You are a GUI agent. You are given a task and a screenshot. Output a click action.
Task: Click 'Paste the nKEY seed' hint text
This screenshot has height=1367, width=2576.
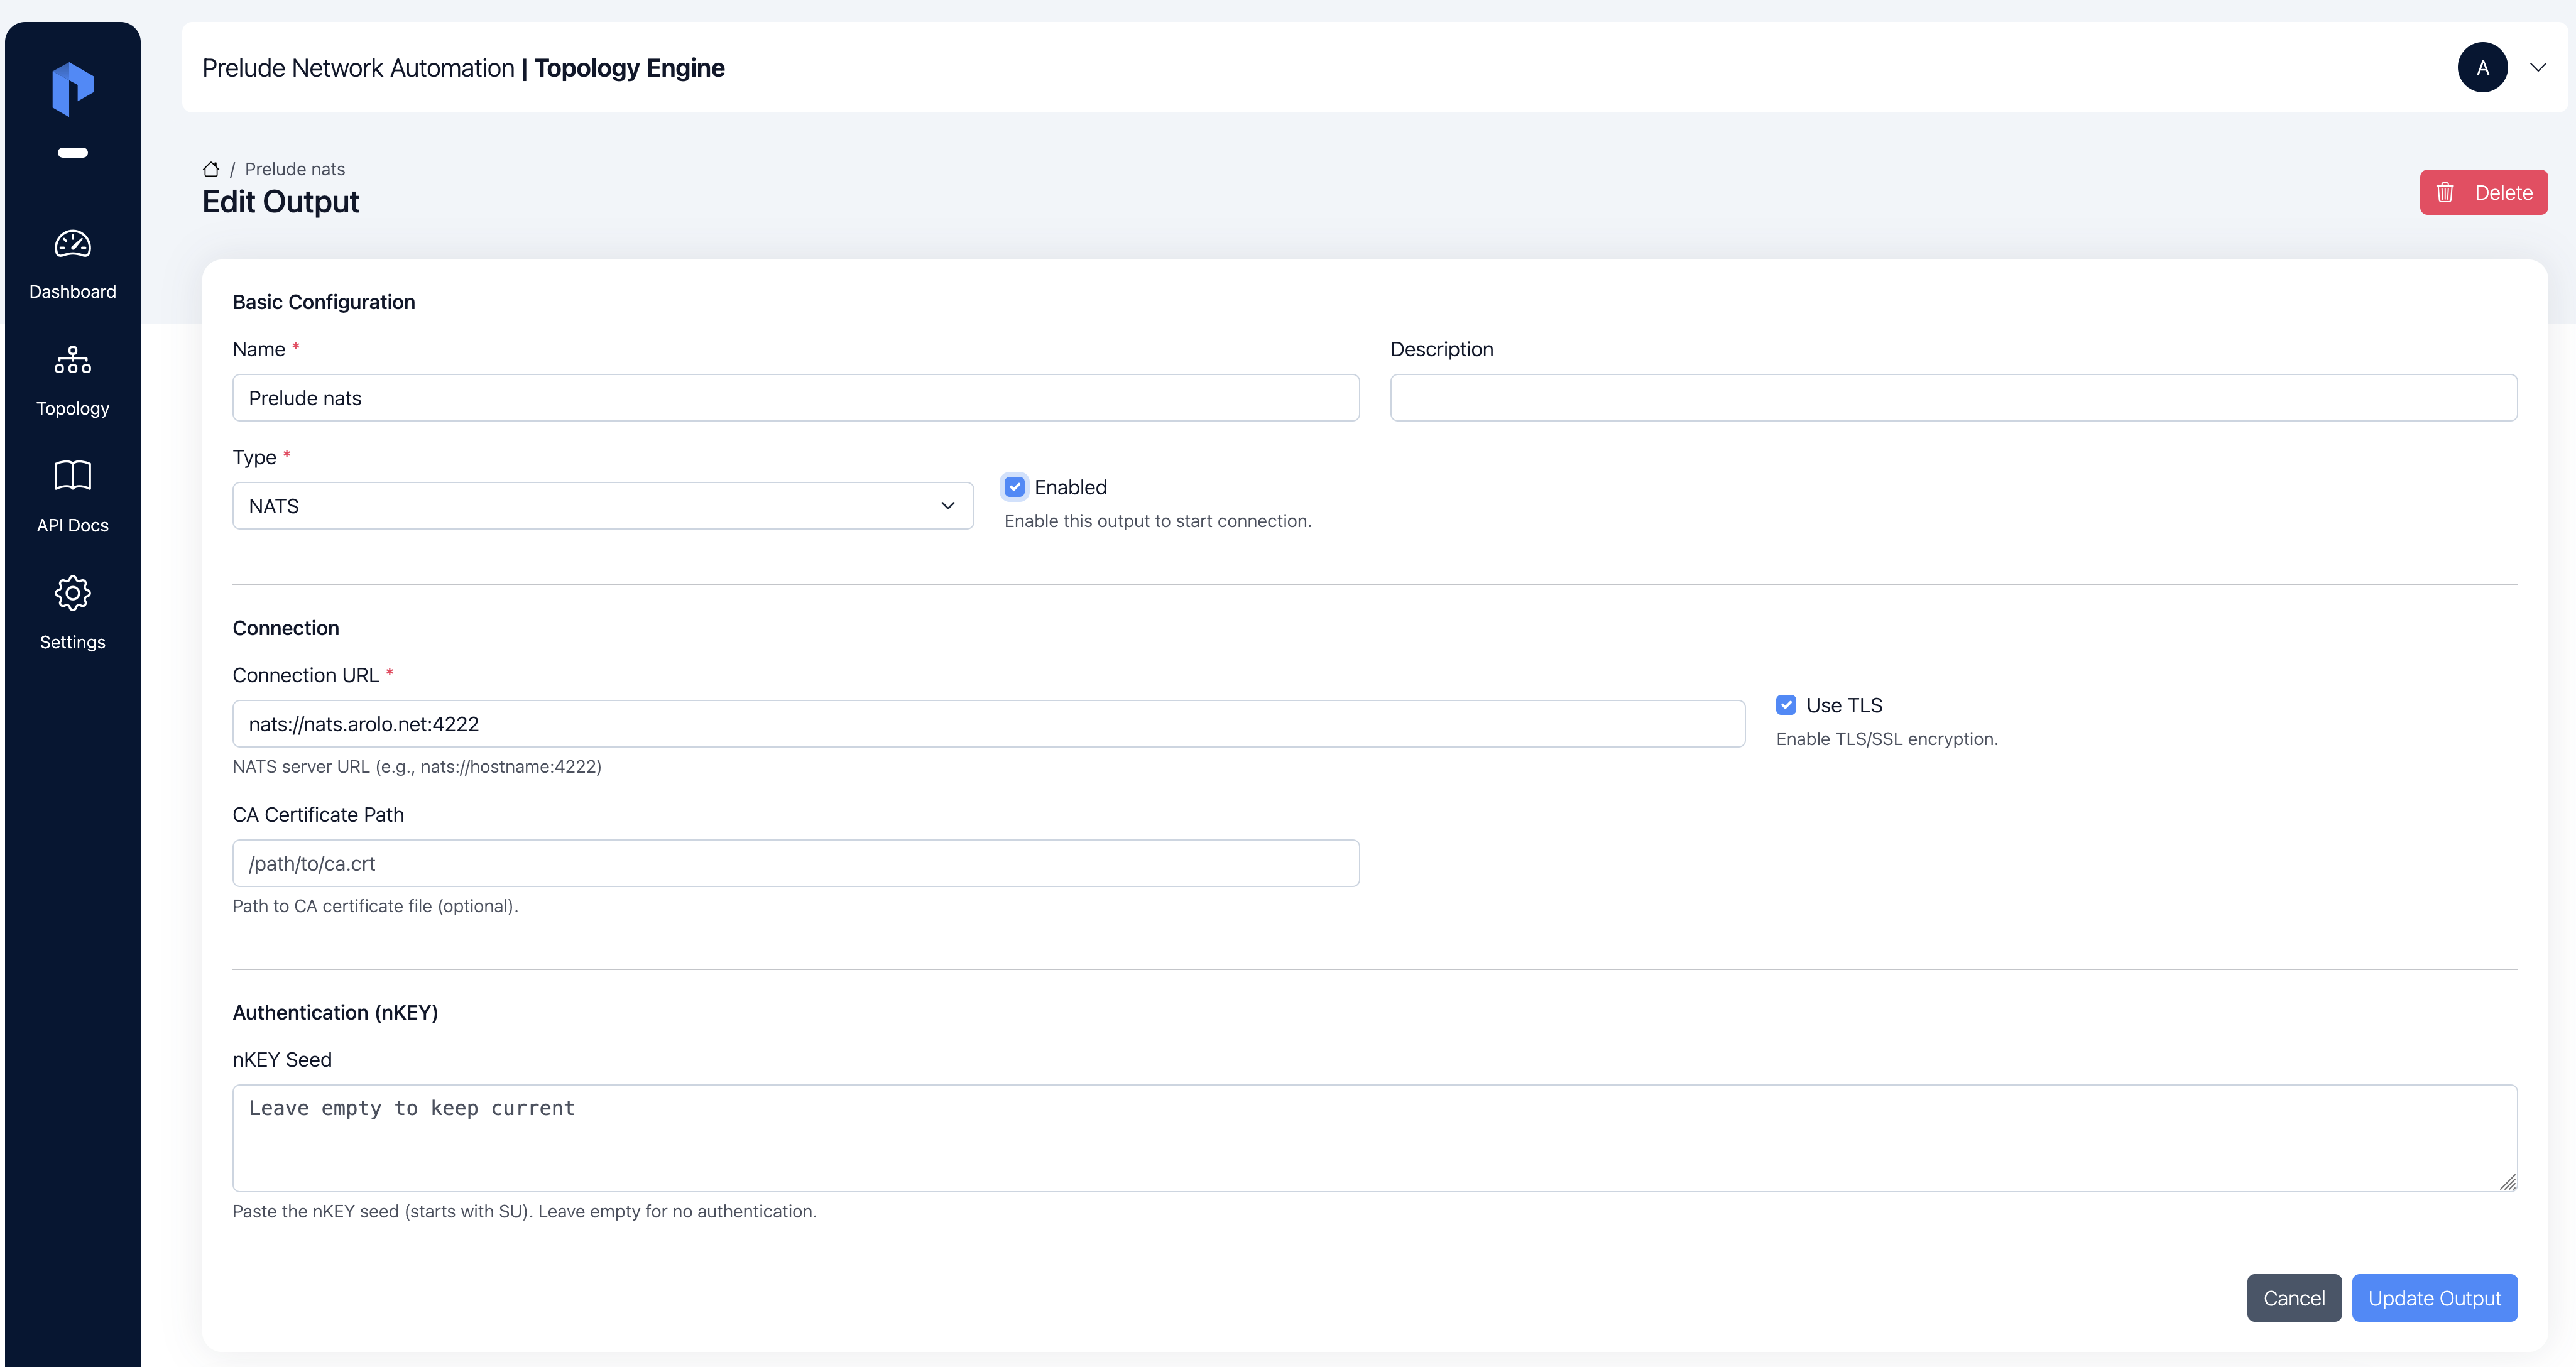[525, 1212]
